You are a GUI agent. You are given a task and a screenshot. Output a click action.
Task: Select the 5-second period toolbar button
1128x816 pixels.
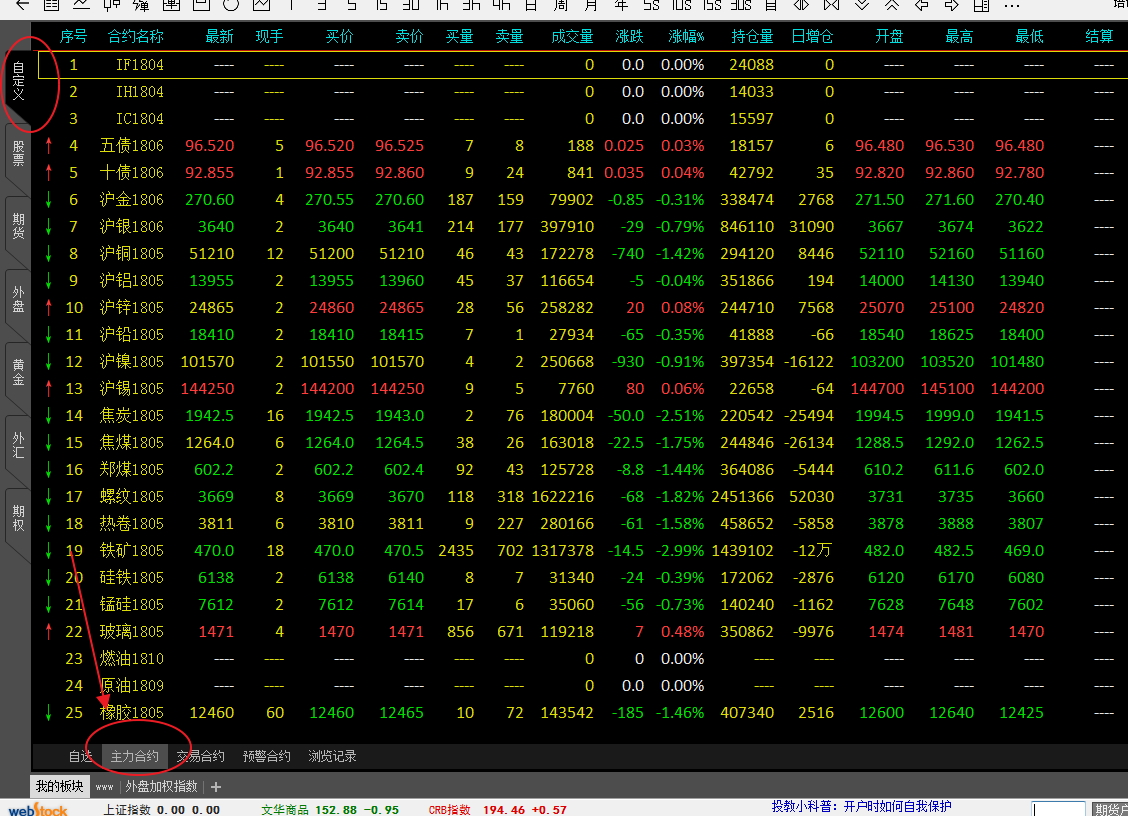[x=651, y=5]
